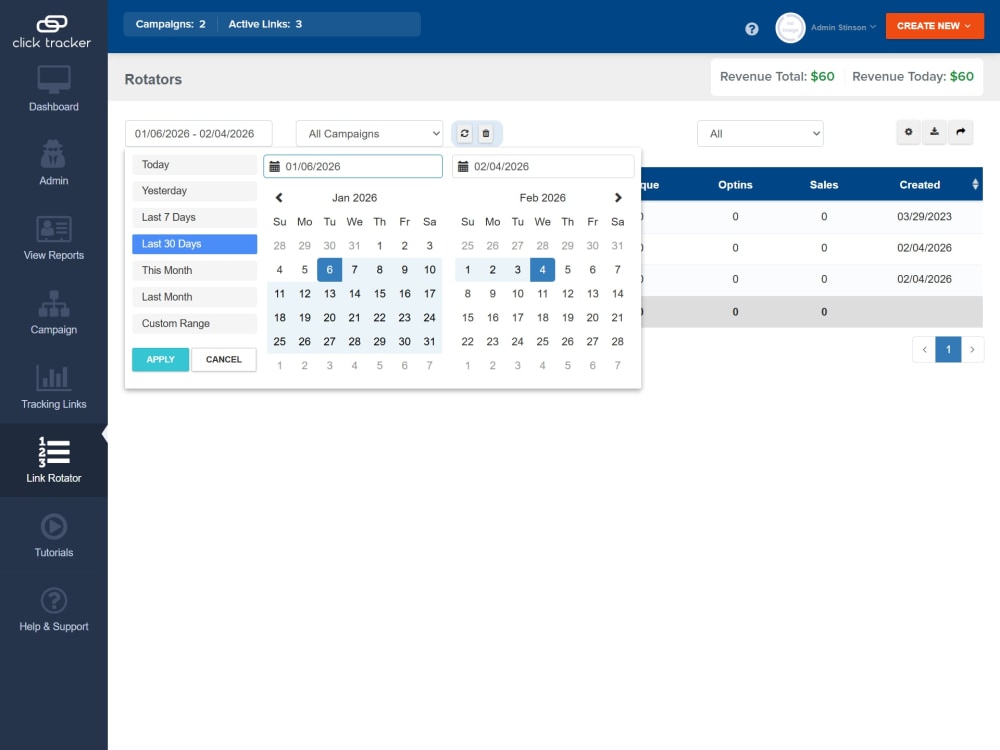
Task: Click created date 03/29/2023 cell
Action: pyautogui.click(x=924, y=217)
